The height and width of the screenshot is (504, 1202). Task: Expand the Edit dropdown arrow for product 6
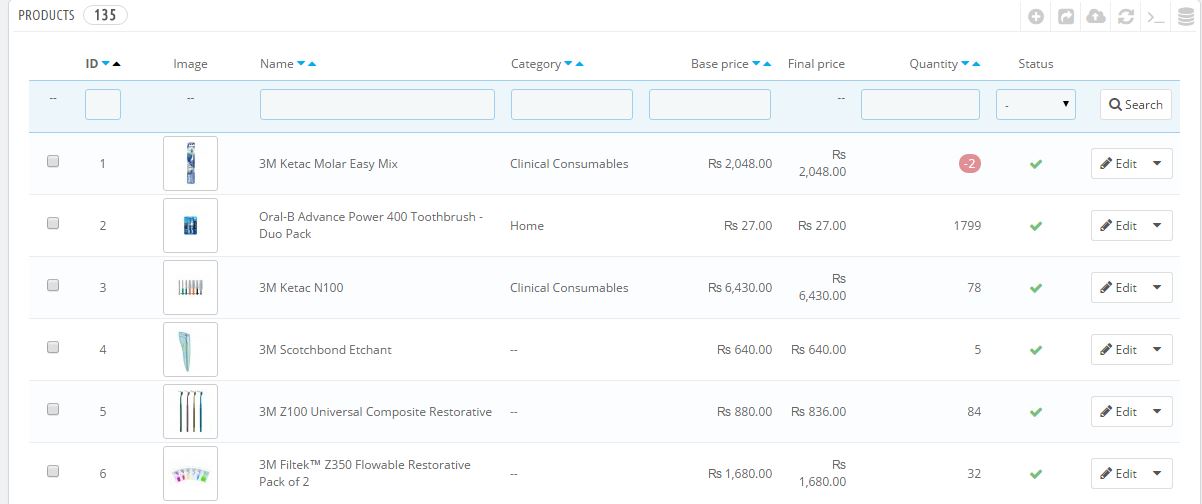coord(1157,473)
